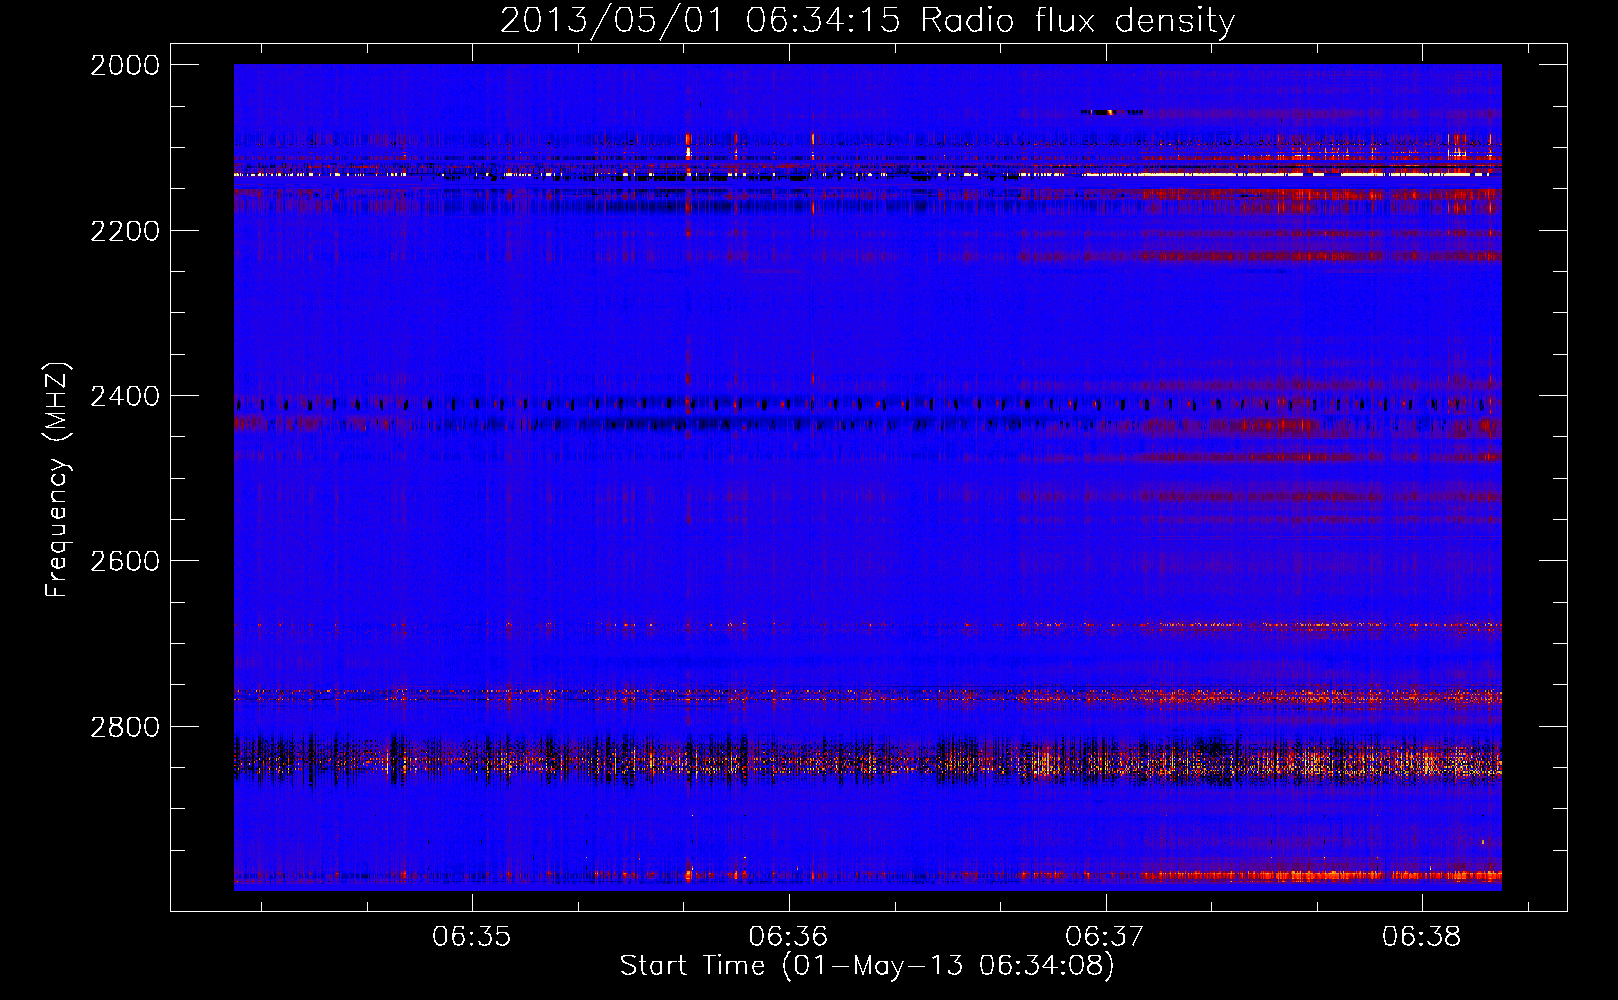This screenshot has height=1000, width=1618.
Task: Select the 2400 frequency tick label
Action: (x=125, y=396)
